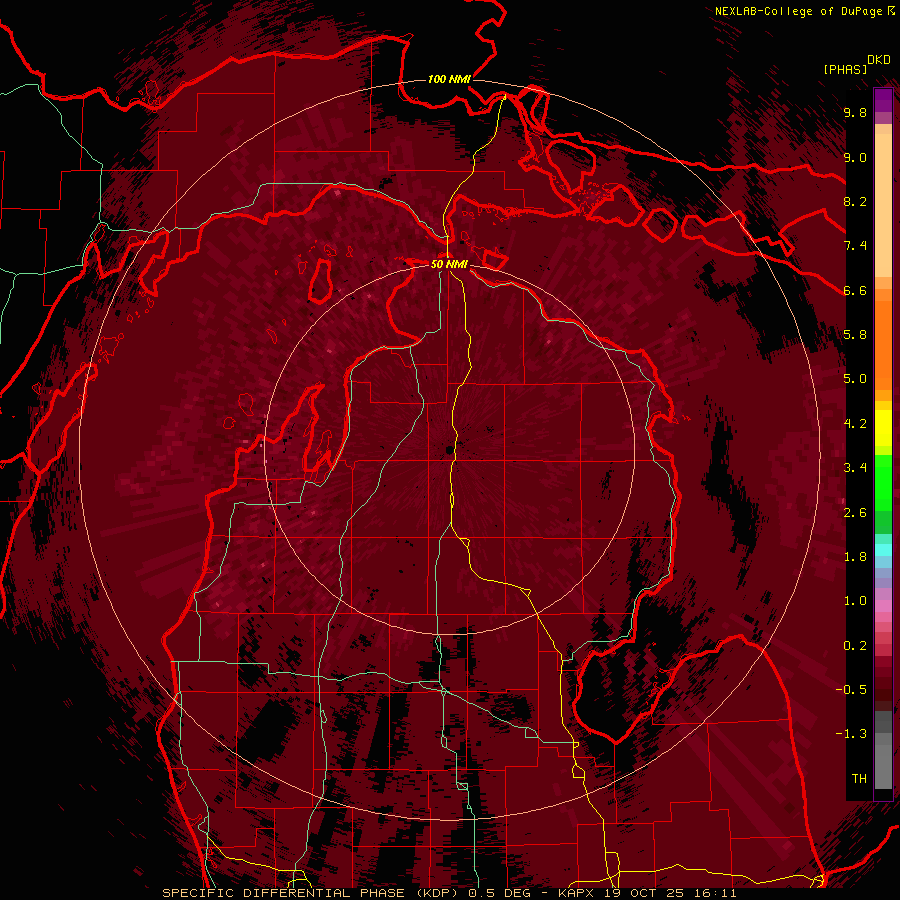Click the orange band of the color bar
Viewport: 900px width, 900px height.
883,344
